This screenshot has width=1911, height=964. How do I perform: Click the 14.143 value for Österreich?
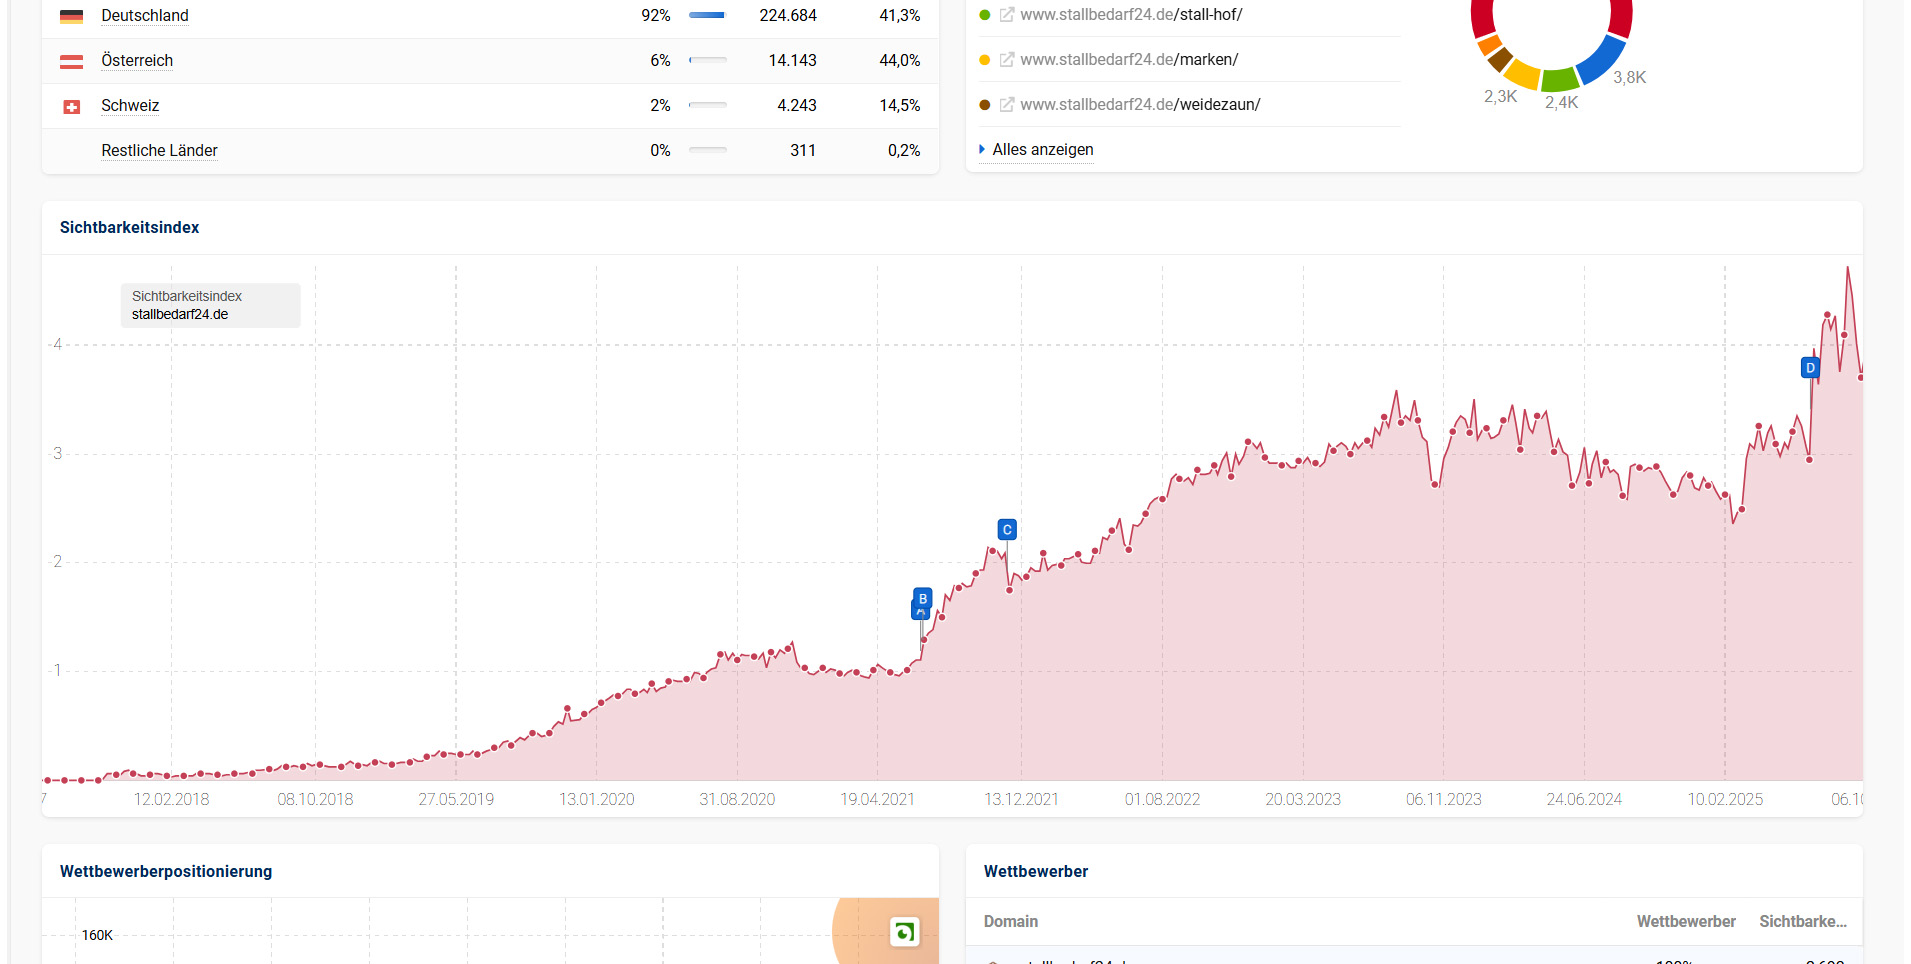pos(792,61)
